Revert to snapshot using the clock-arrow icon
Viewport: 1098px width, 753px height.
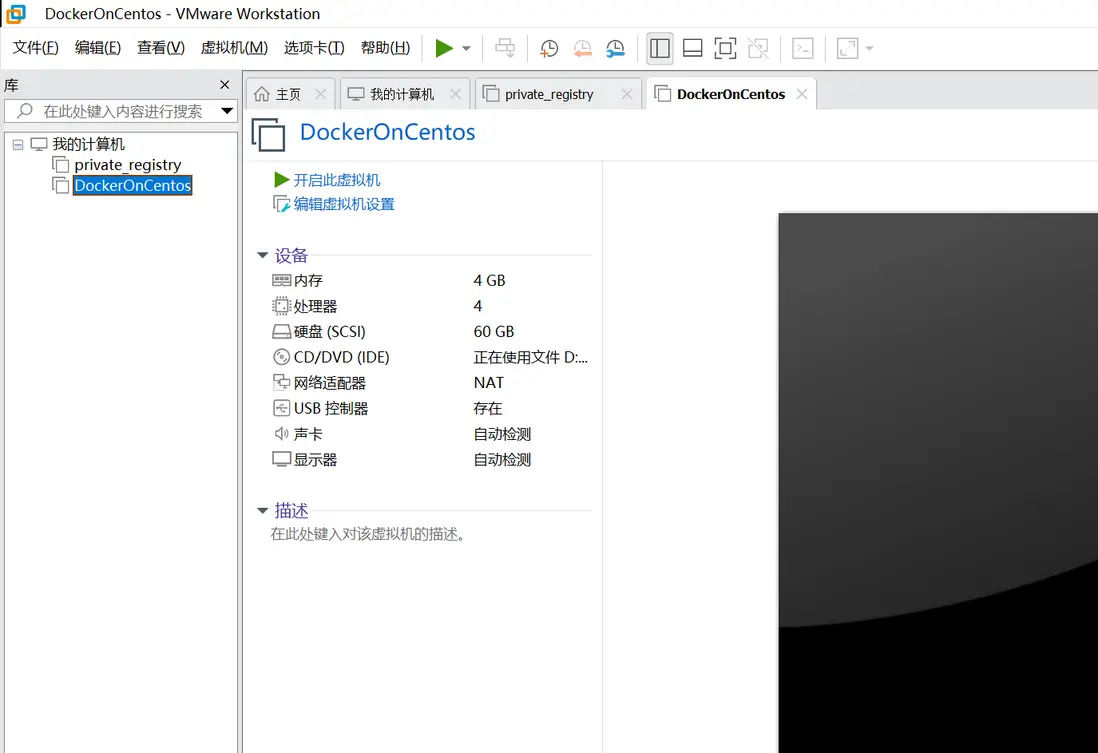pyautogui.click(x=582, y=48)
